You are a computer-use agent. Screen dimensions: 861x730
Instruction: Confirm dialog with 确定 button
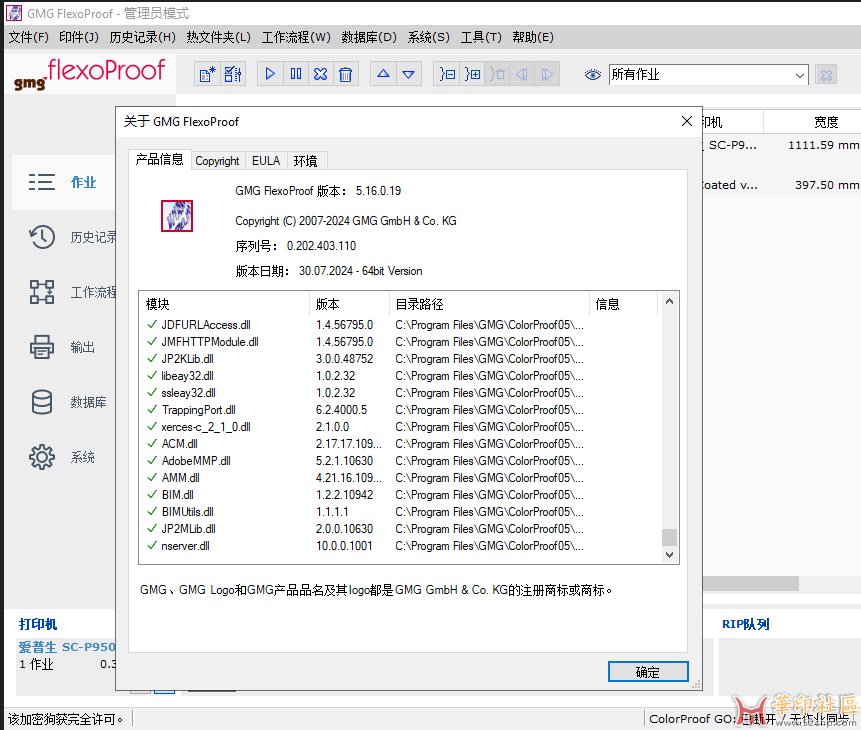(648, 672)
